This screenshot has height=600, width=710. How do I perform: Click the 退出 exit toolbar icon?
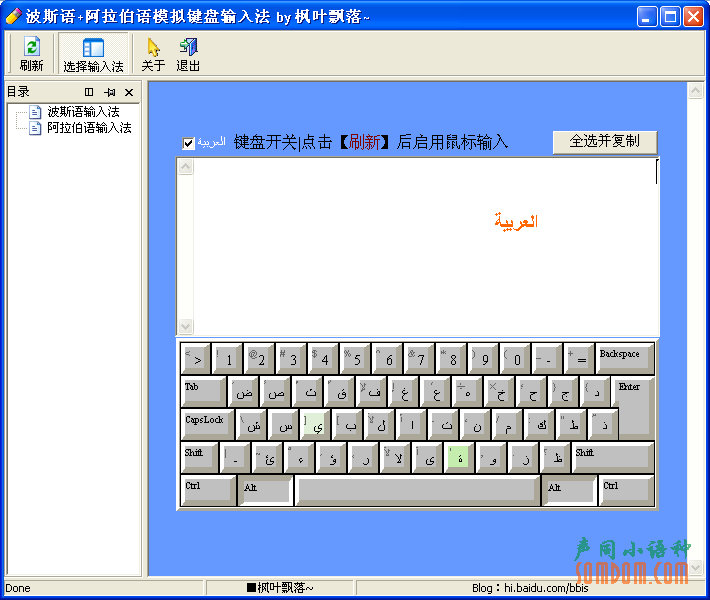point(188,53)
